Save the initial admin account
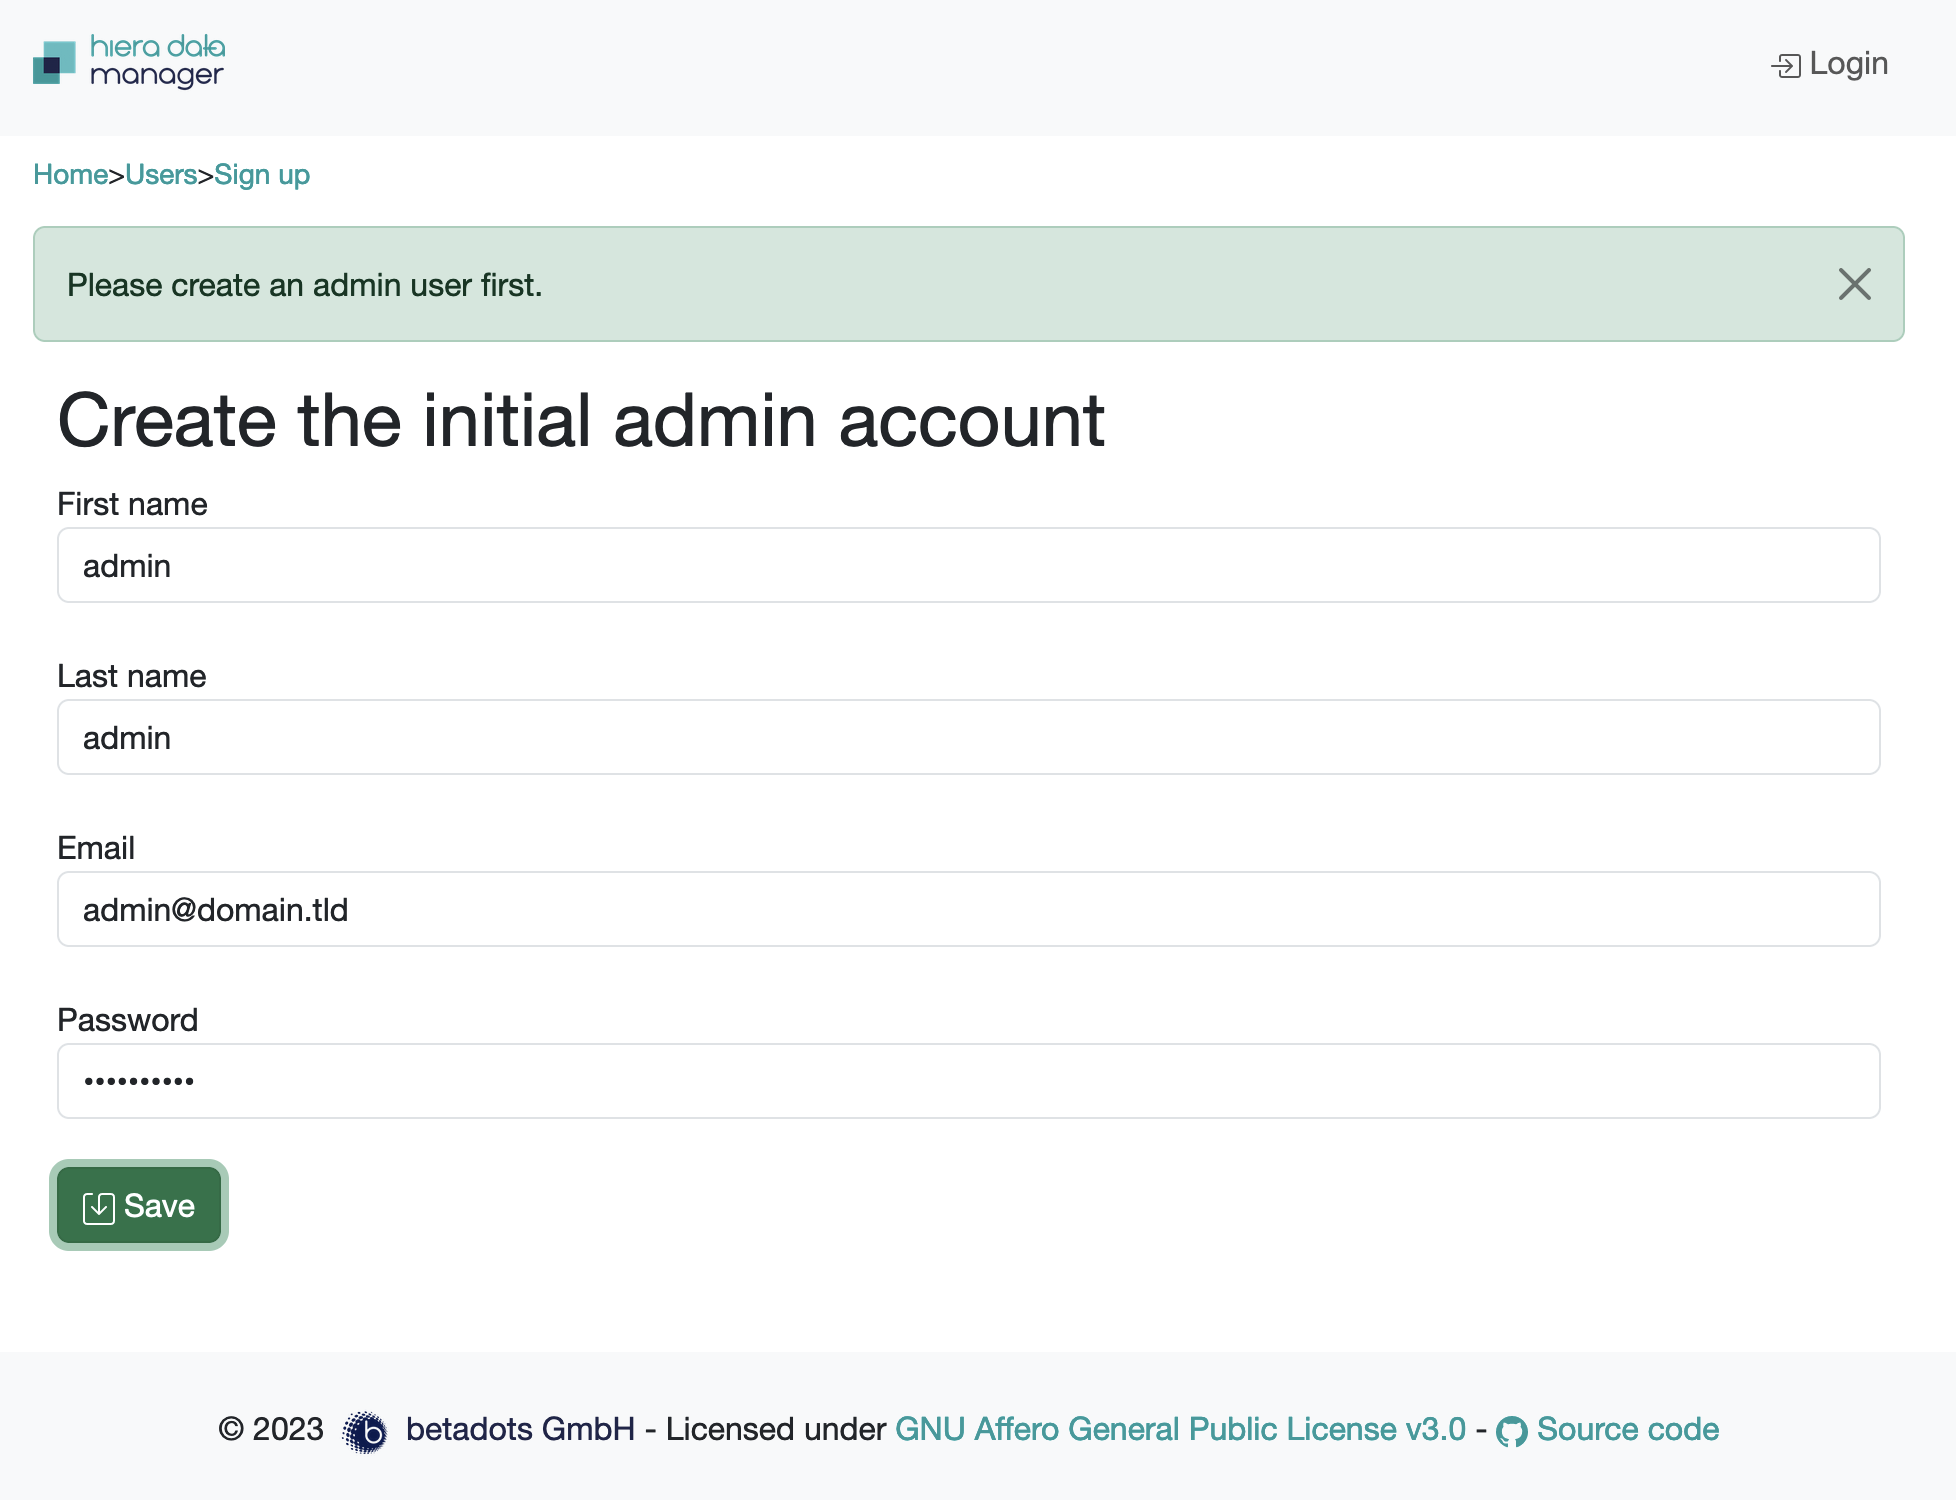Image resolution: width=1956 pixels, height=1500 pixels. click(x=139, y=1205)
